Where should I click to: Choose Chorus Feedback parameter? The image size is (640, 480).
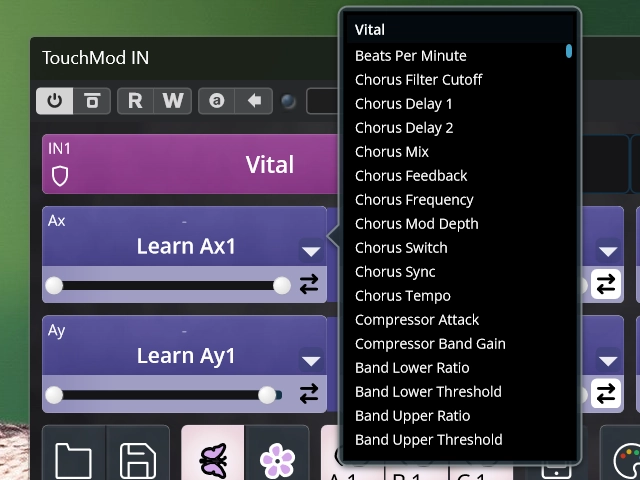point(460,176)
